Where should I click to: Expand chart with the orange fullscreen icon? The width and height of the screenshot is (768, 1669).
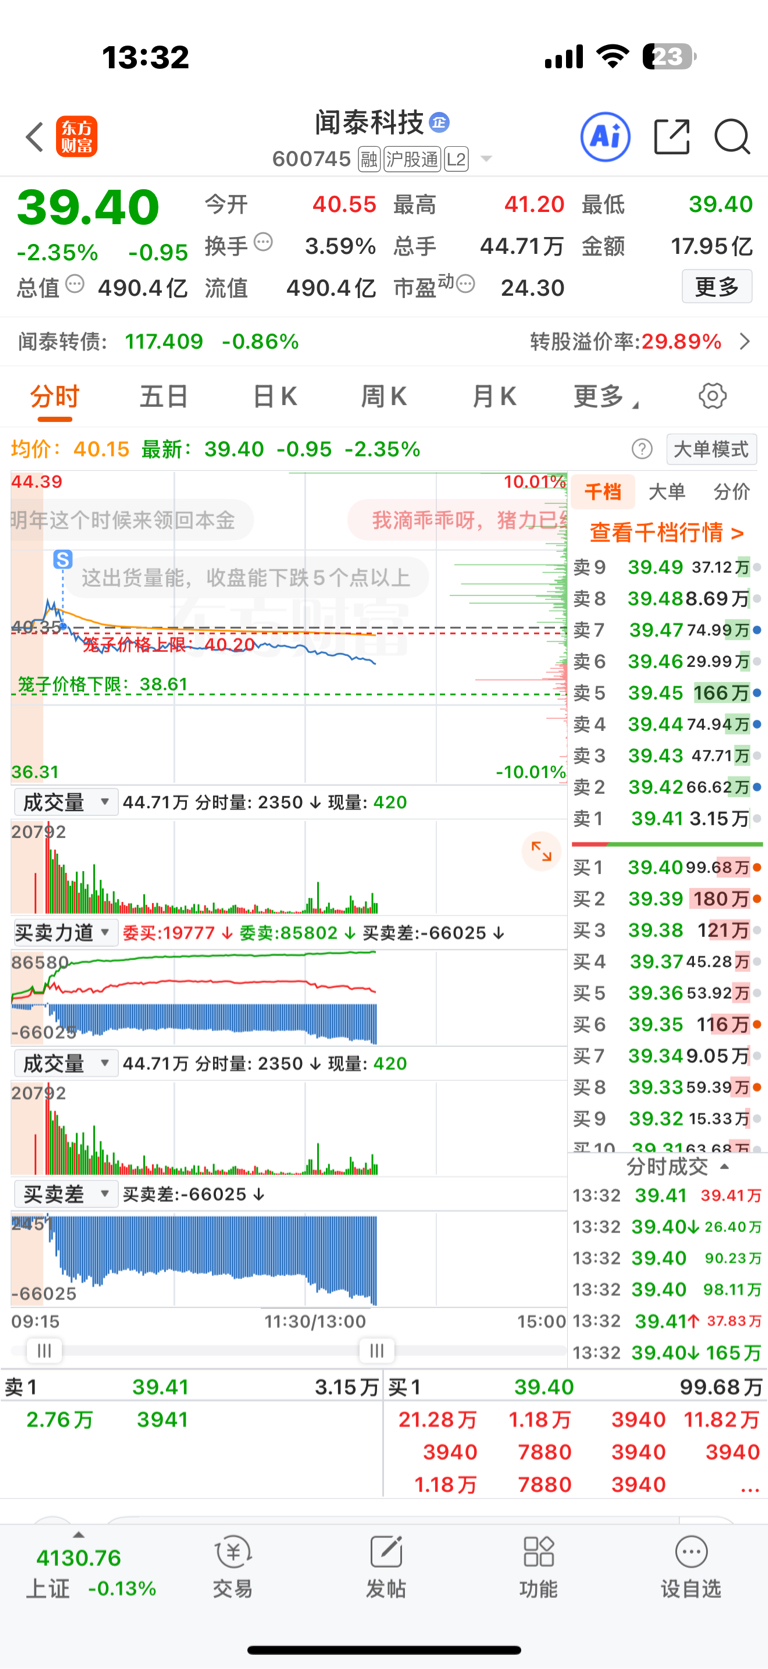[x=541, y=851]
